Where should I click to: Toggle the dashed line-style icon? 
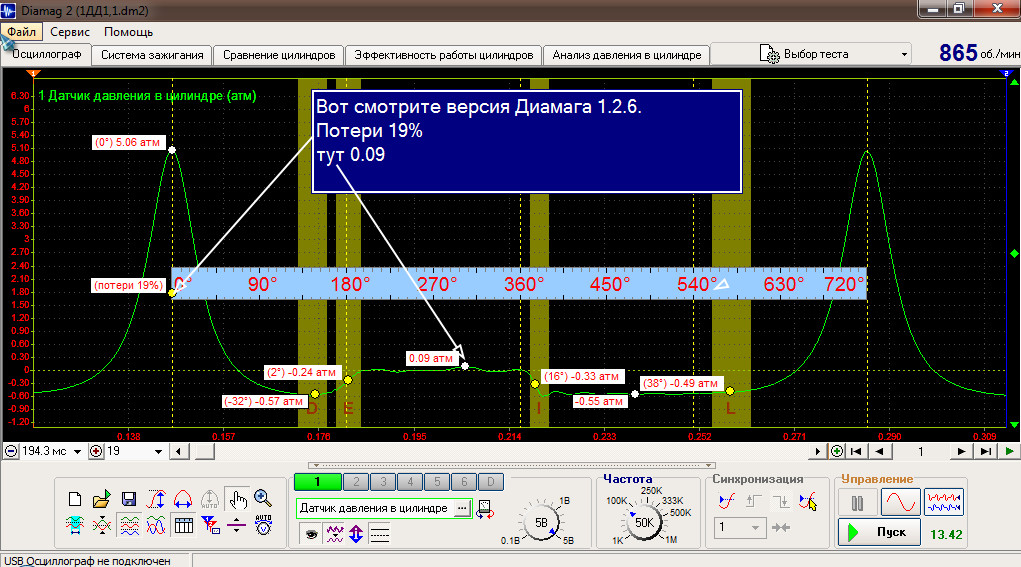(x=379, y=534)
